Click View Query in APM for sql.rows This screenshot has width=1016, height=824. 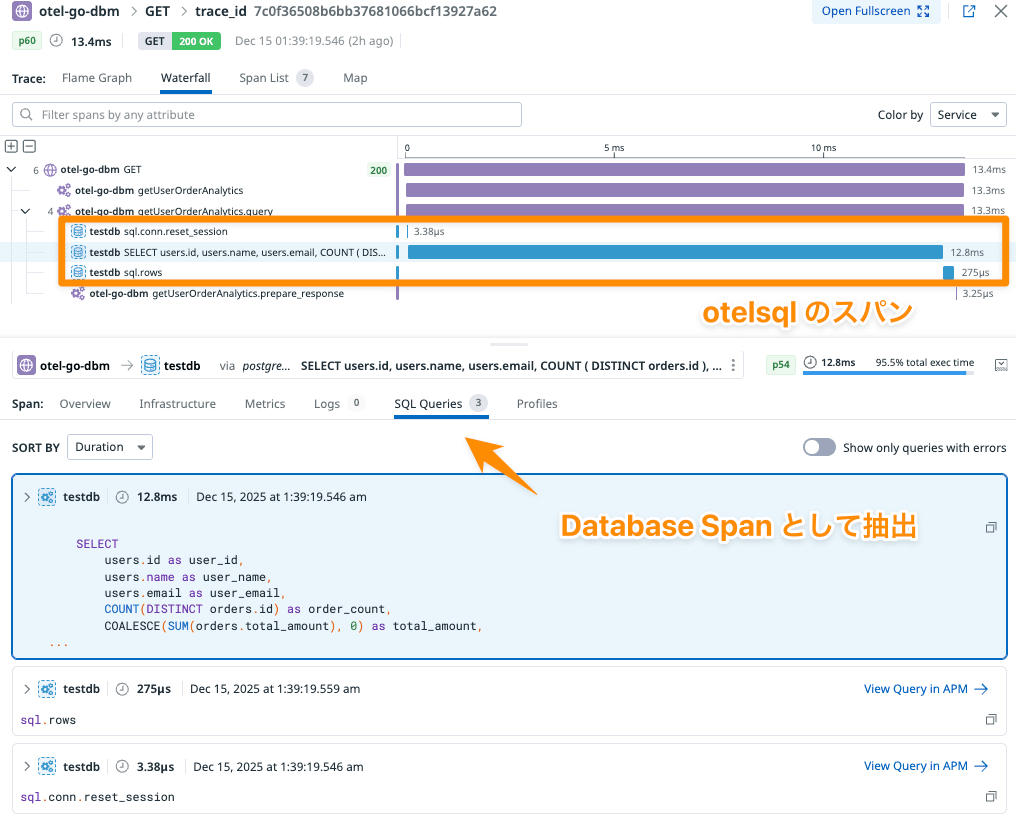click(925, 689)
